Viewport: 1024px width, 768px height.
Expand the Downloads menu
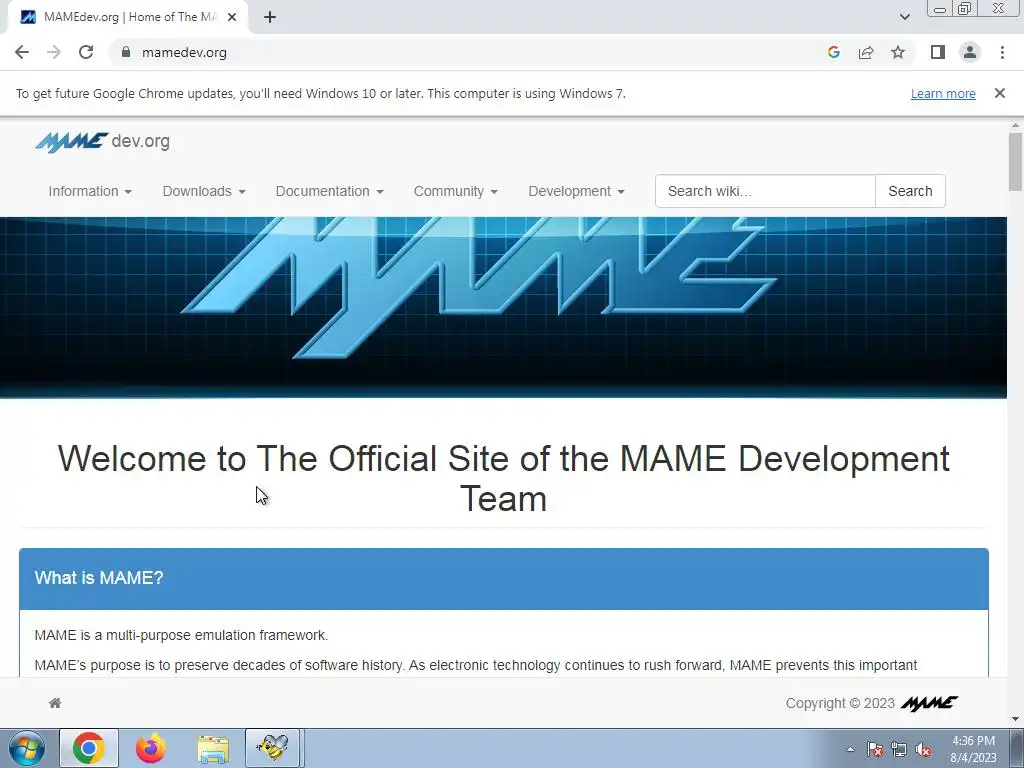pos(204,191)
